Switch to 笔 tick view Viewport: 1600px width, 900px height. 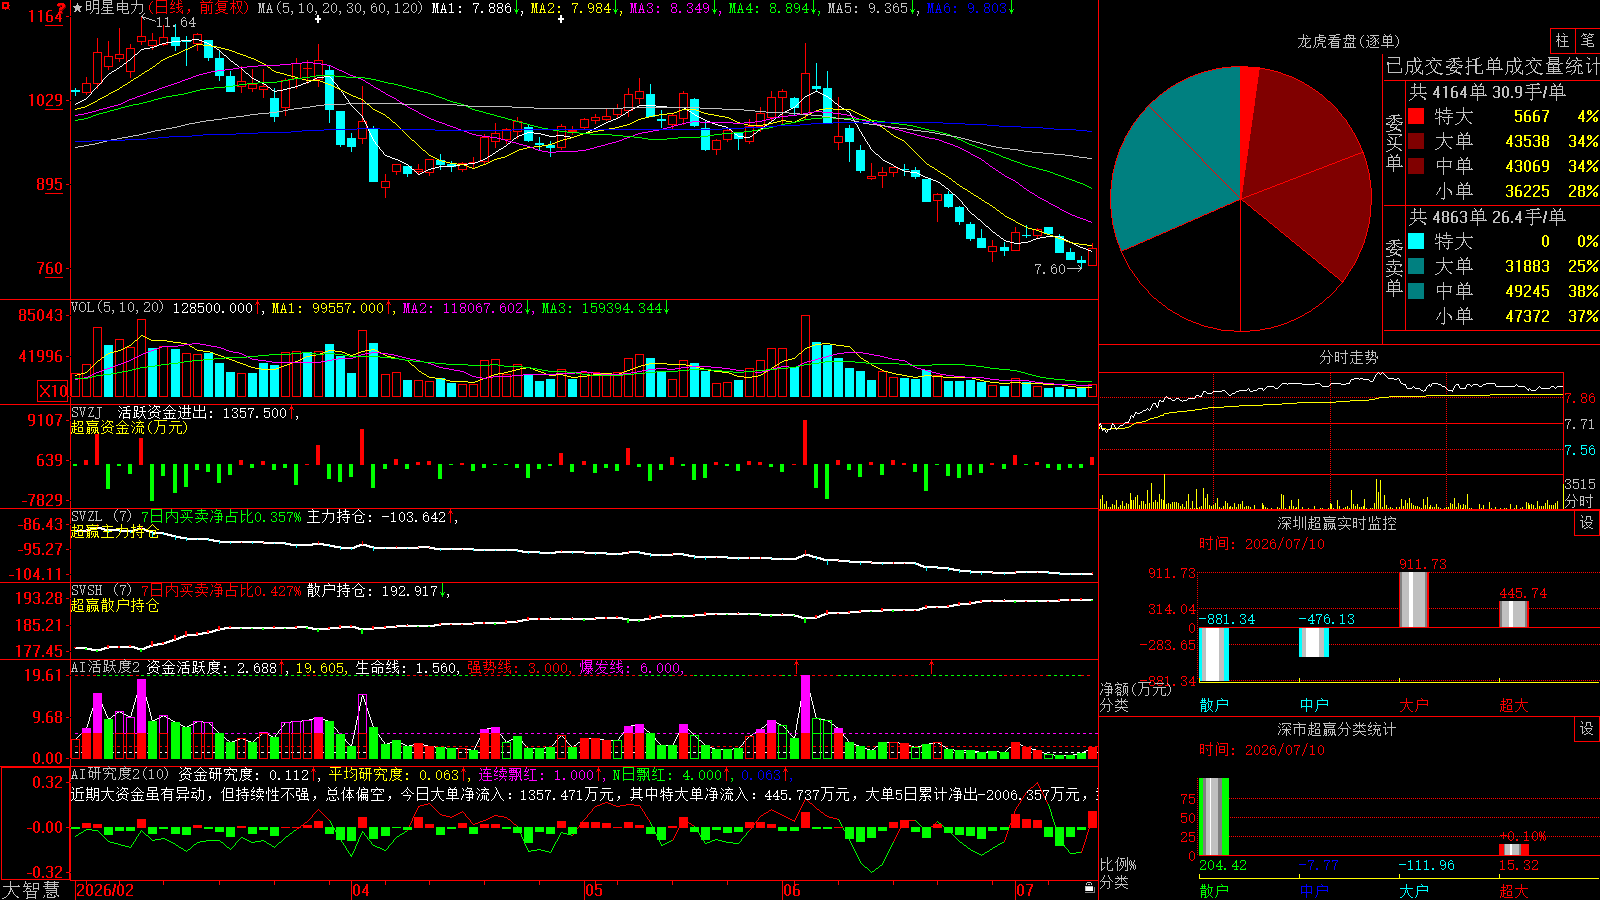pyautogui.click(x=1587, y=41)
